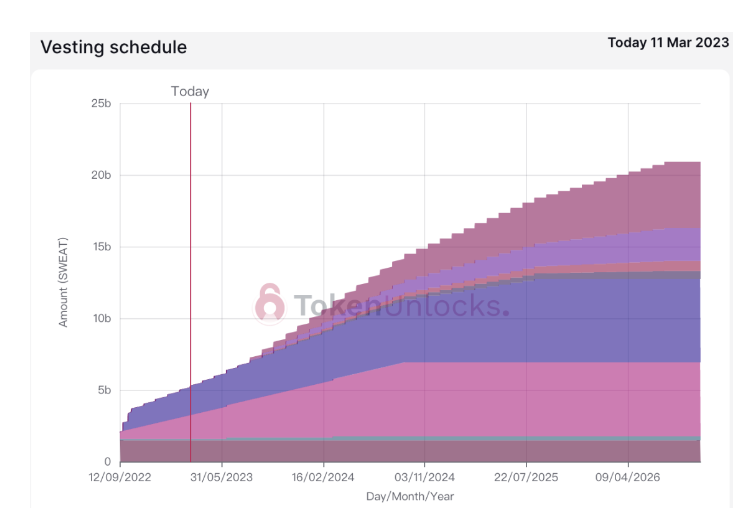Click the Amount (SWEAT) axis title
Screen dimensions: 740x518
pos(63,282)
